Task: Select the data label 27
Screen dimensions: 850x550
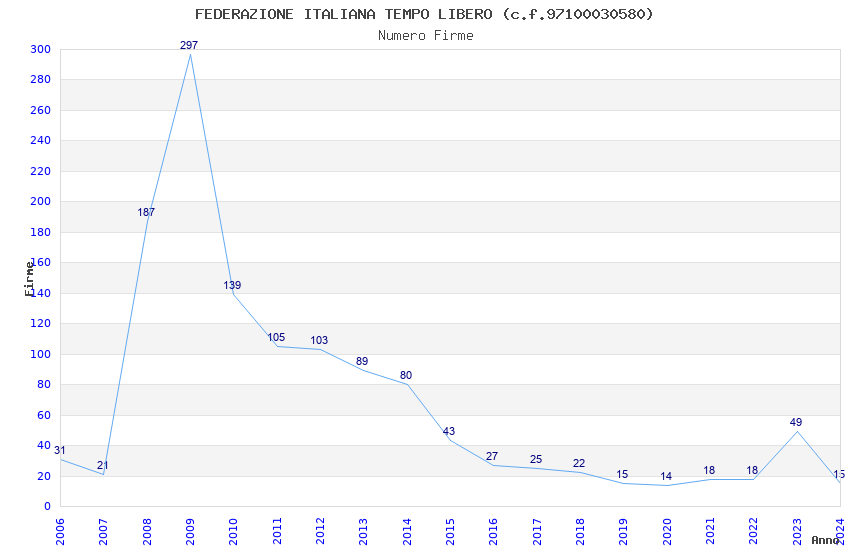Action: point(492,456)
